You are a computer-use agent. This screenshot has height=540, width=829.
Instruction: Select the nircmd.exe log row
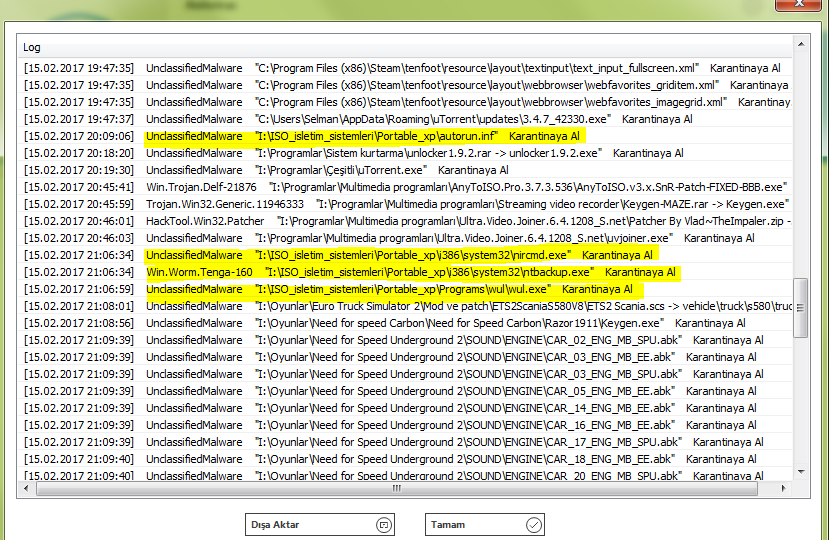pyautogui.click(x=406, y=255)
